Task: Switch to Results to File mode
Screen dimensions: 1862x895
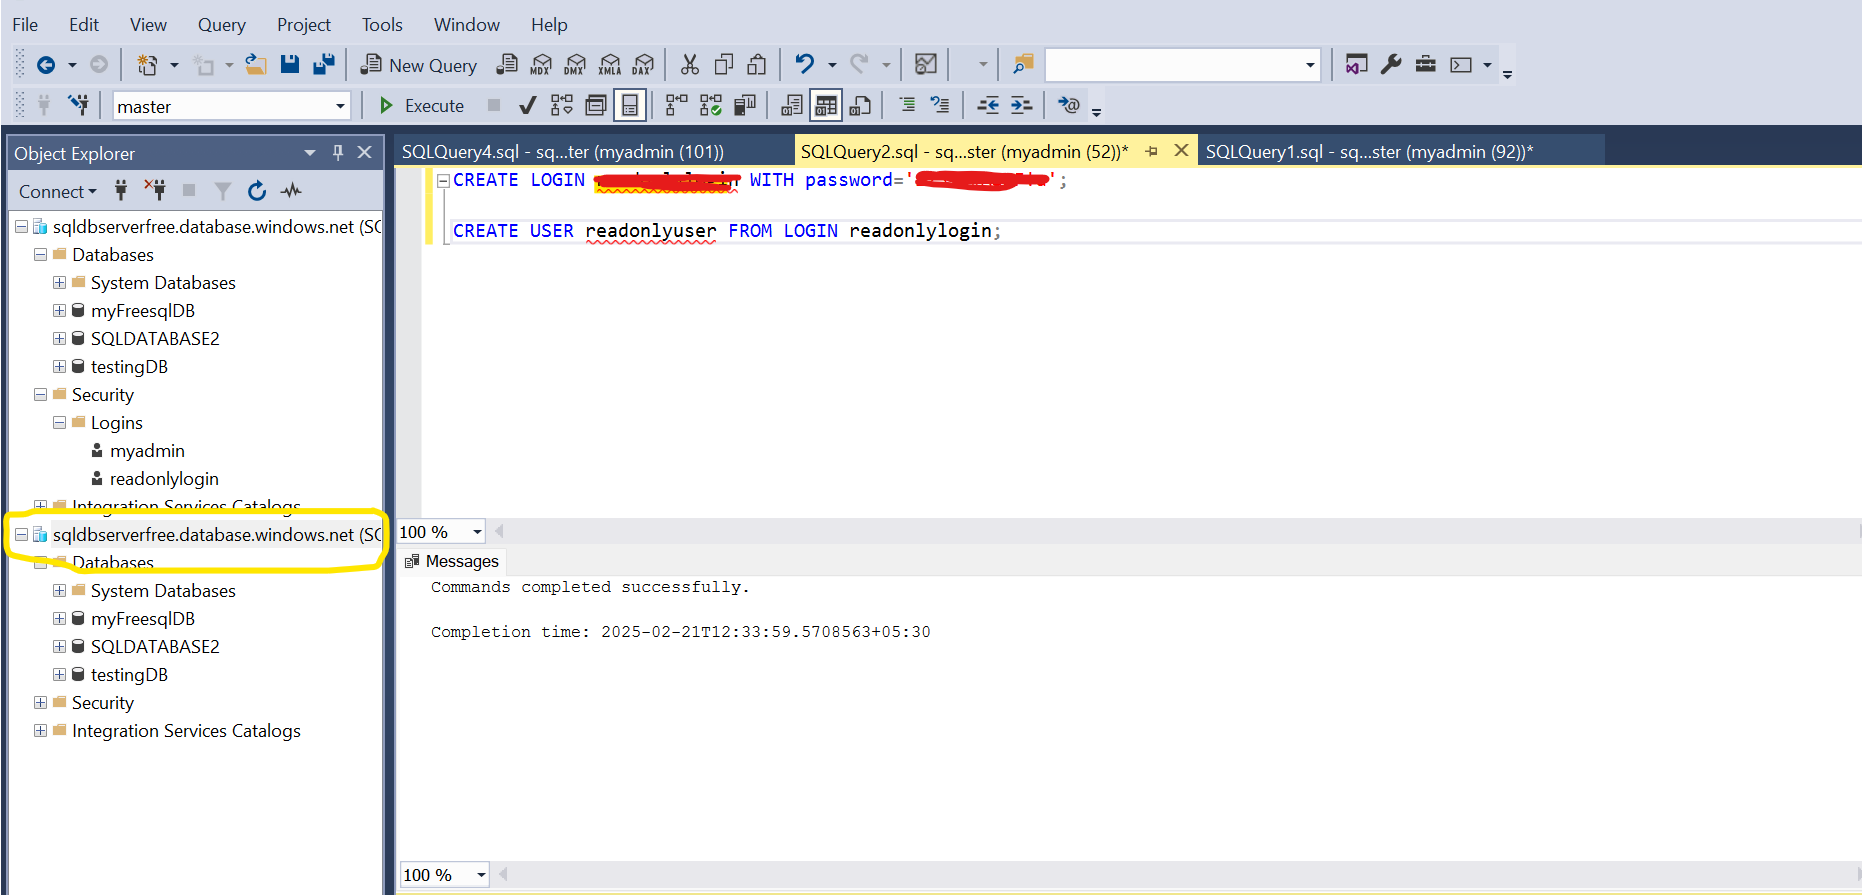Action: pyautogui.click(x=860, y=105)
